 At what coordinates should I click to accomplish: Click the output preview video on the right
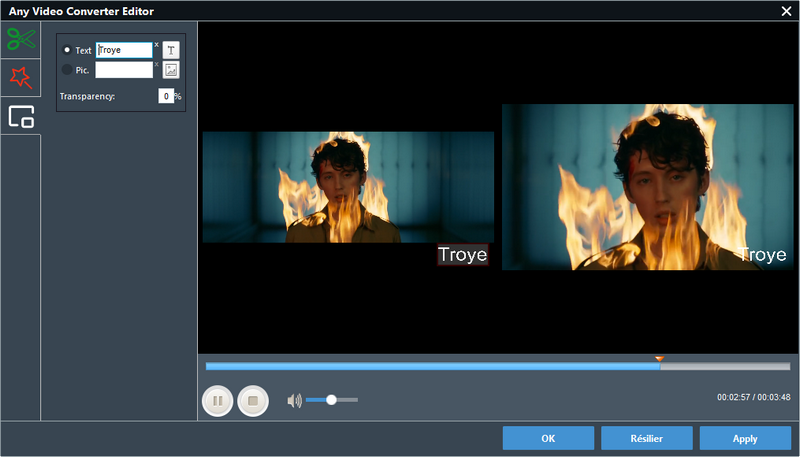click(647, 187)
